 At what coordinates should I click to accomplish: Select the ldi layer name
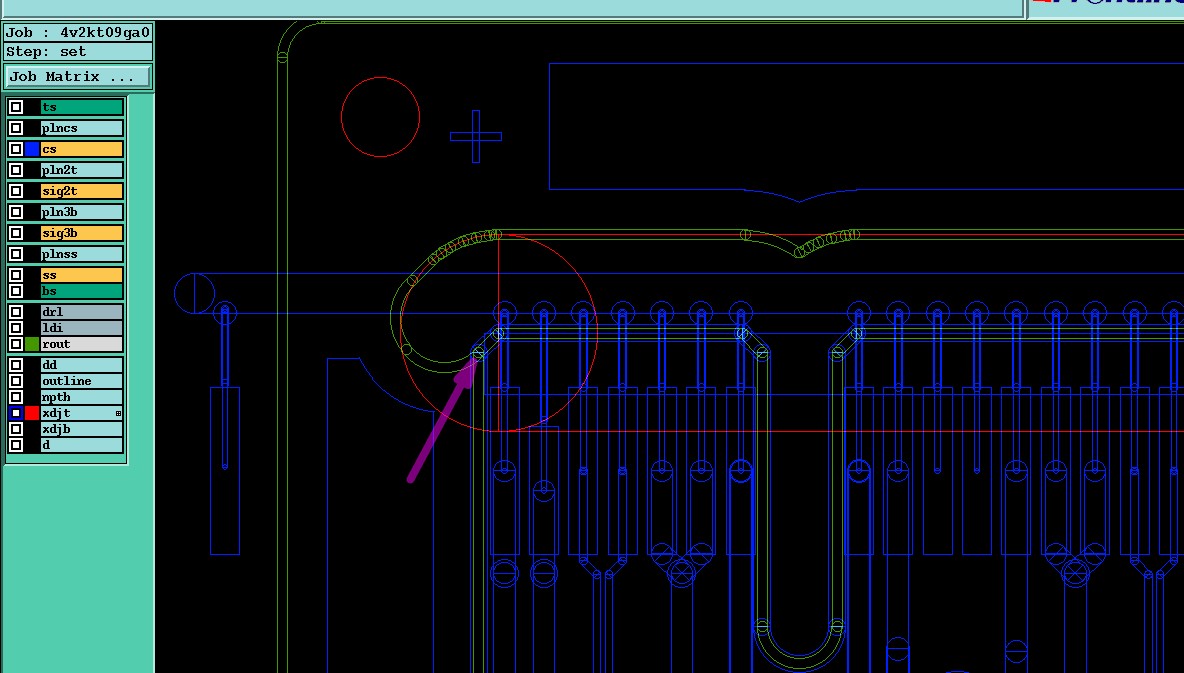[x=82, y=328]
